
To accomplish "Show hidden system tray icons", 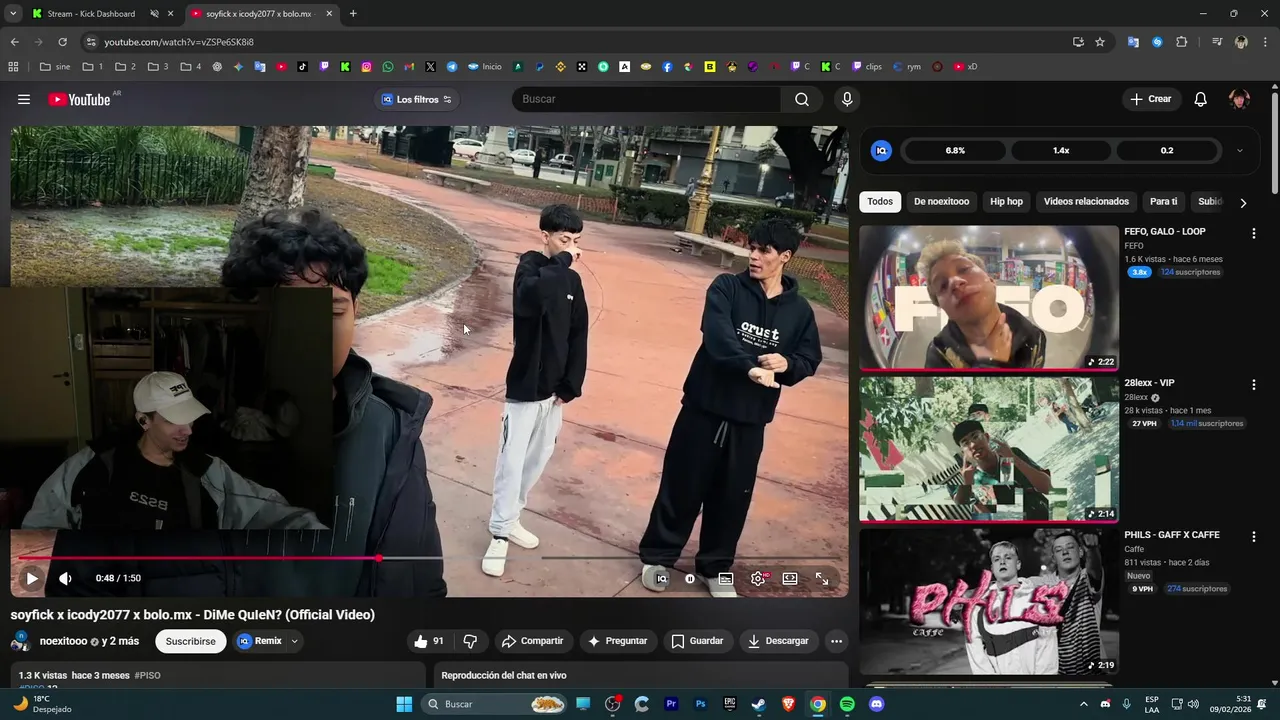I will point(1083,704).
